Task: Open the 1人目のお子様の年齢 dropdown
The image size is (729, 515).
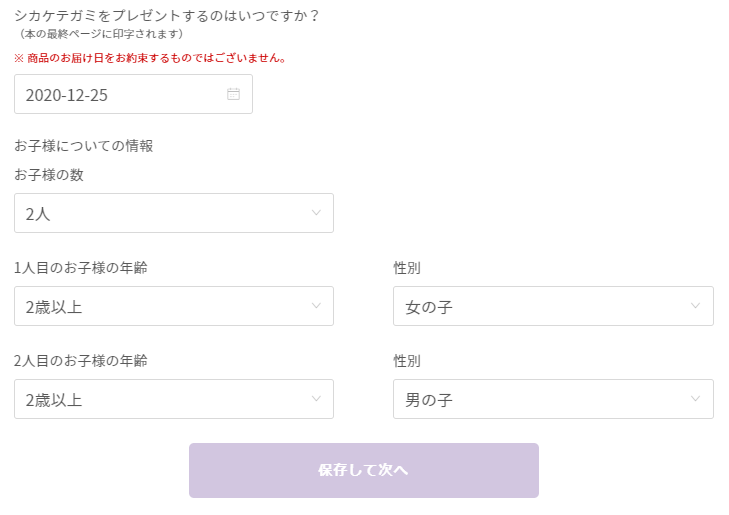Action: pos(174,306)
